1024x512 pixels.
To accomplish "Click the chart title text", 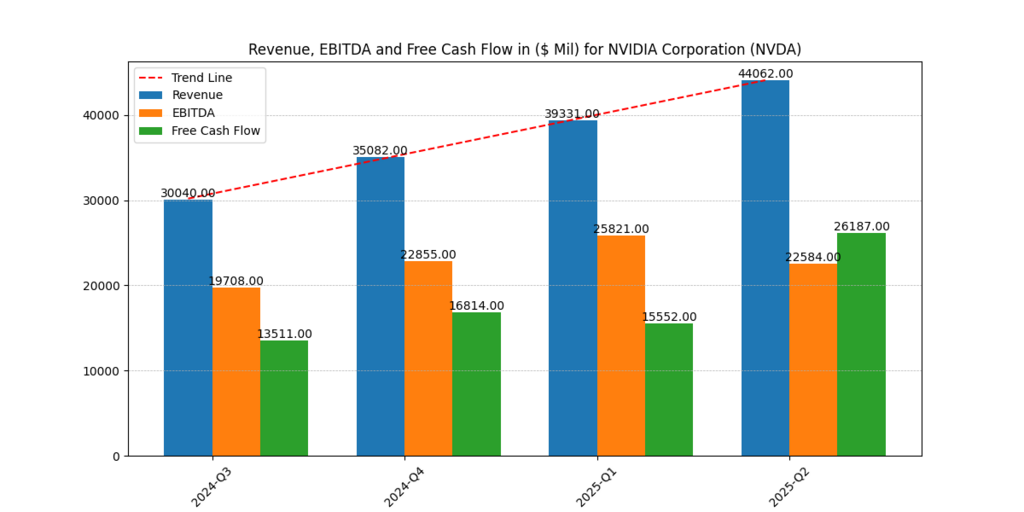I will point(524,49).
